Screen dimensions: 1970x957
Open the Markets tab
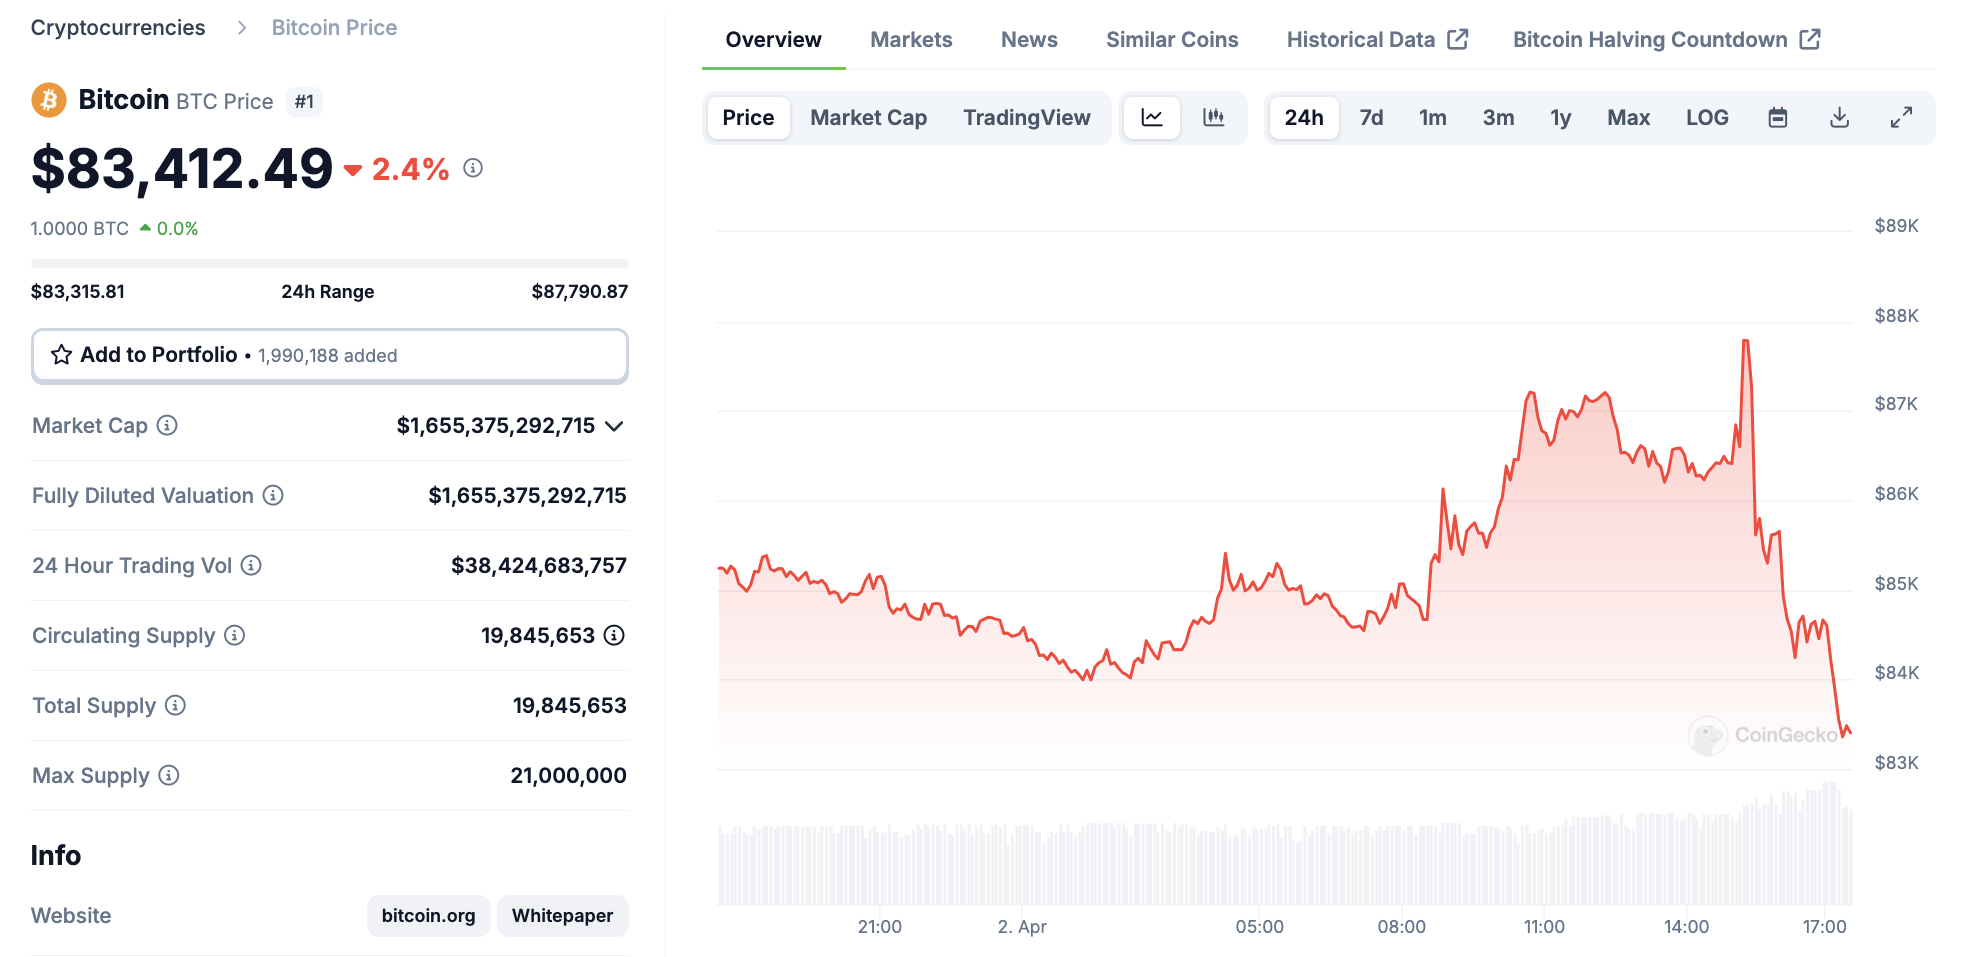click(x=911, y=40)
